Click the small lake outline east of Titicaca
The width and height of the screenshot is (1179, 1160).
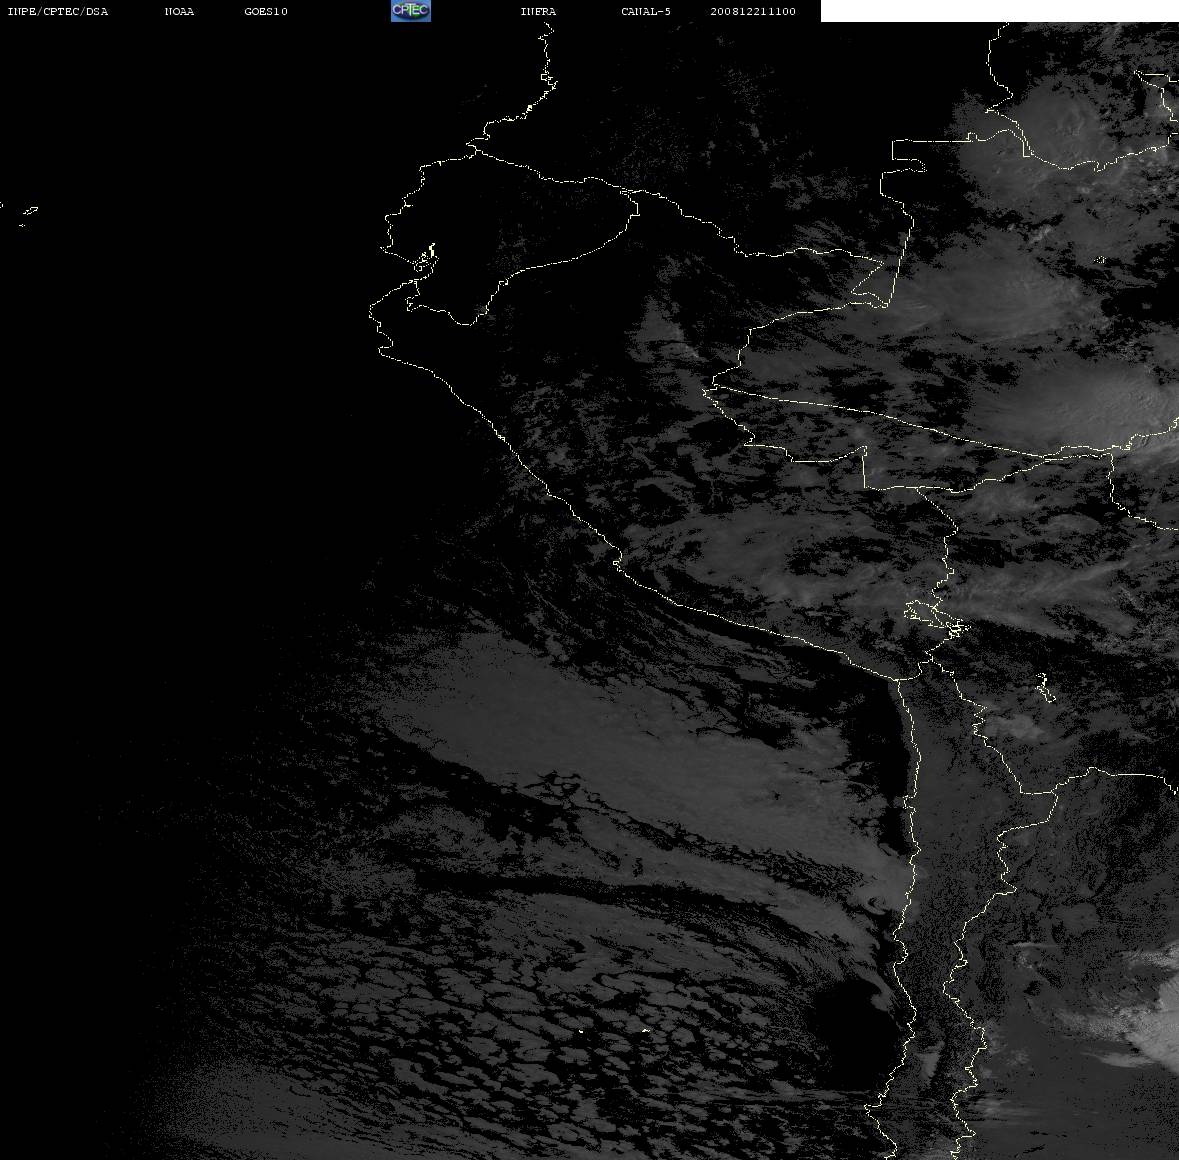point(1044,687)
